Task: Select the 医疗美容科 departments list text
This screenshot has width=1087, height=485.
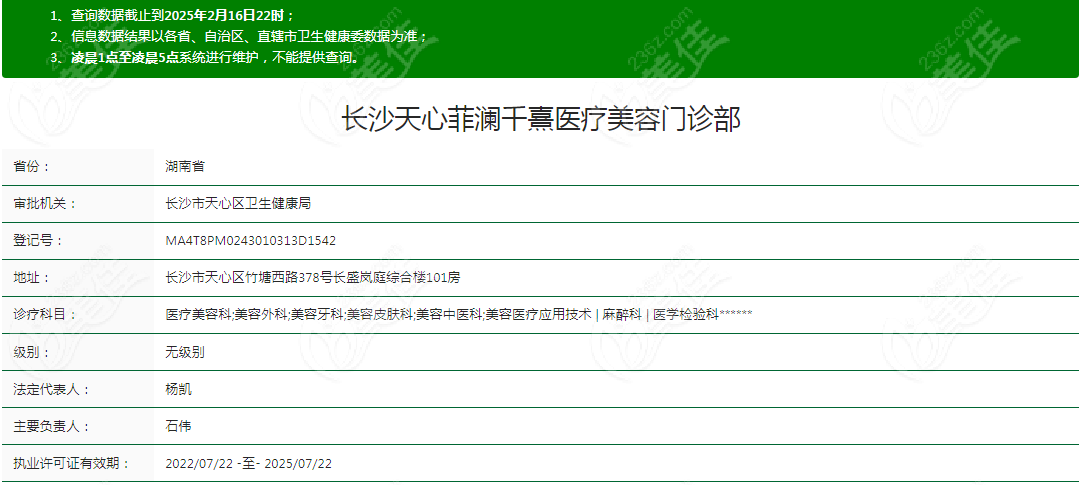Action: pos(458,315)
